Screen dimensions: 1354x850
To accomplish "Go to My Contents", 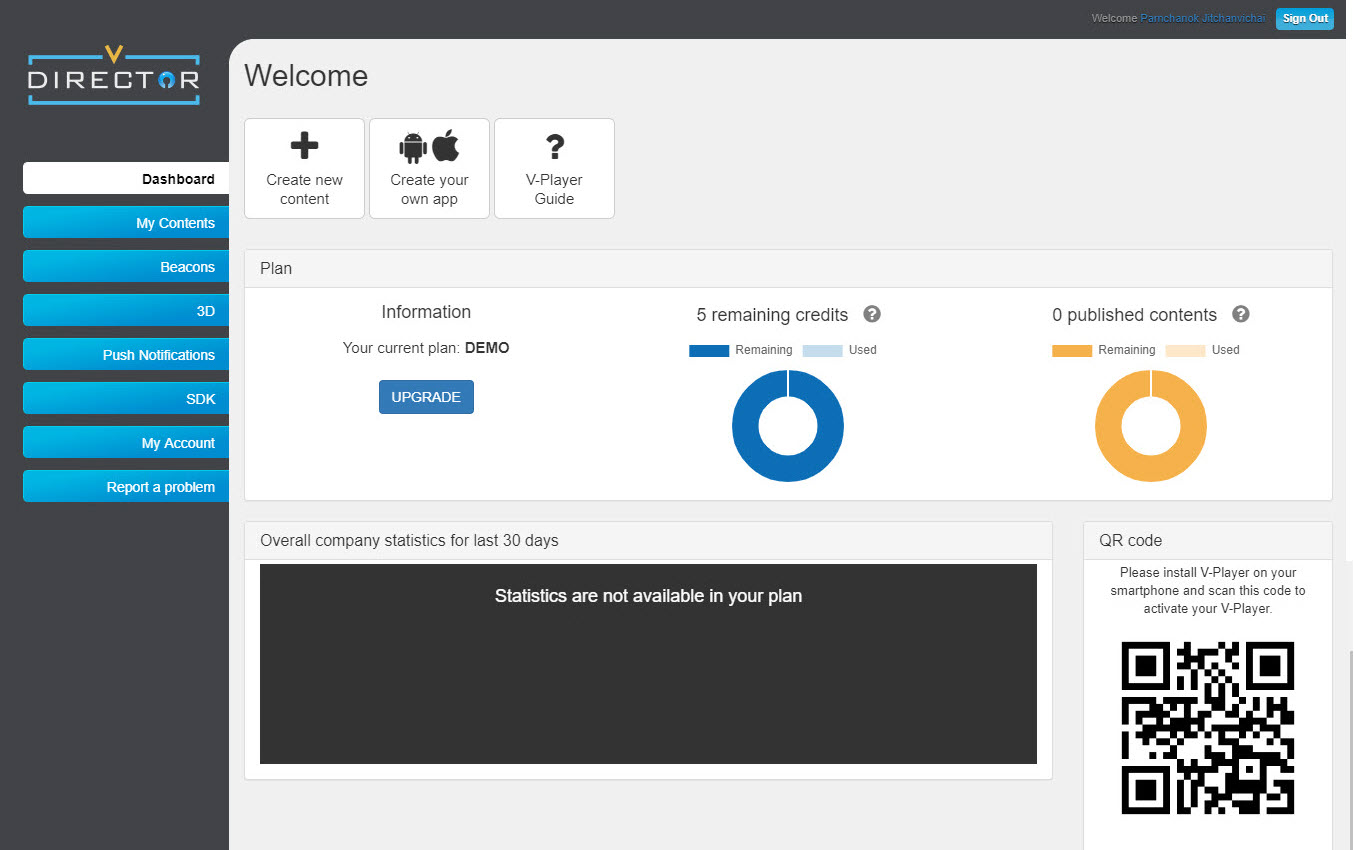I will 126,223.
